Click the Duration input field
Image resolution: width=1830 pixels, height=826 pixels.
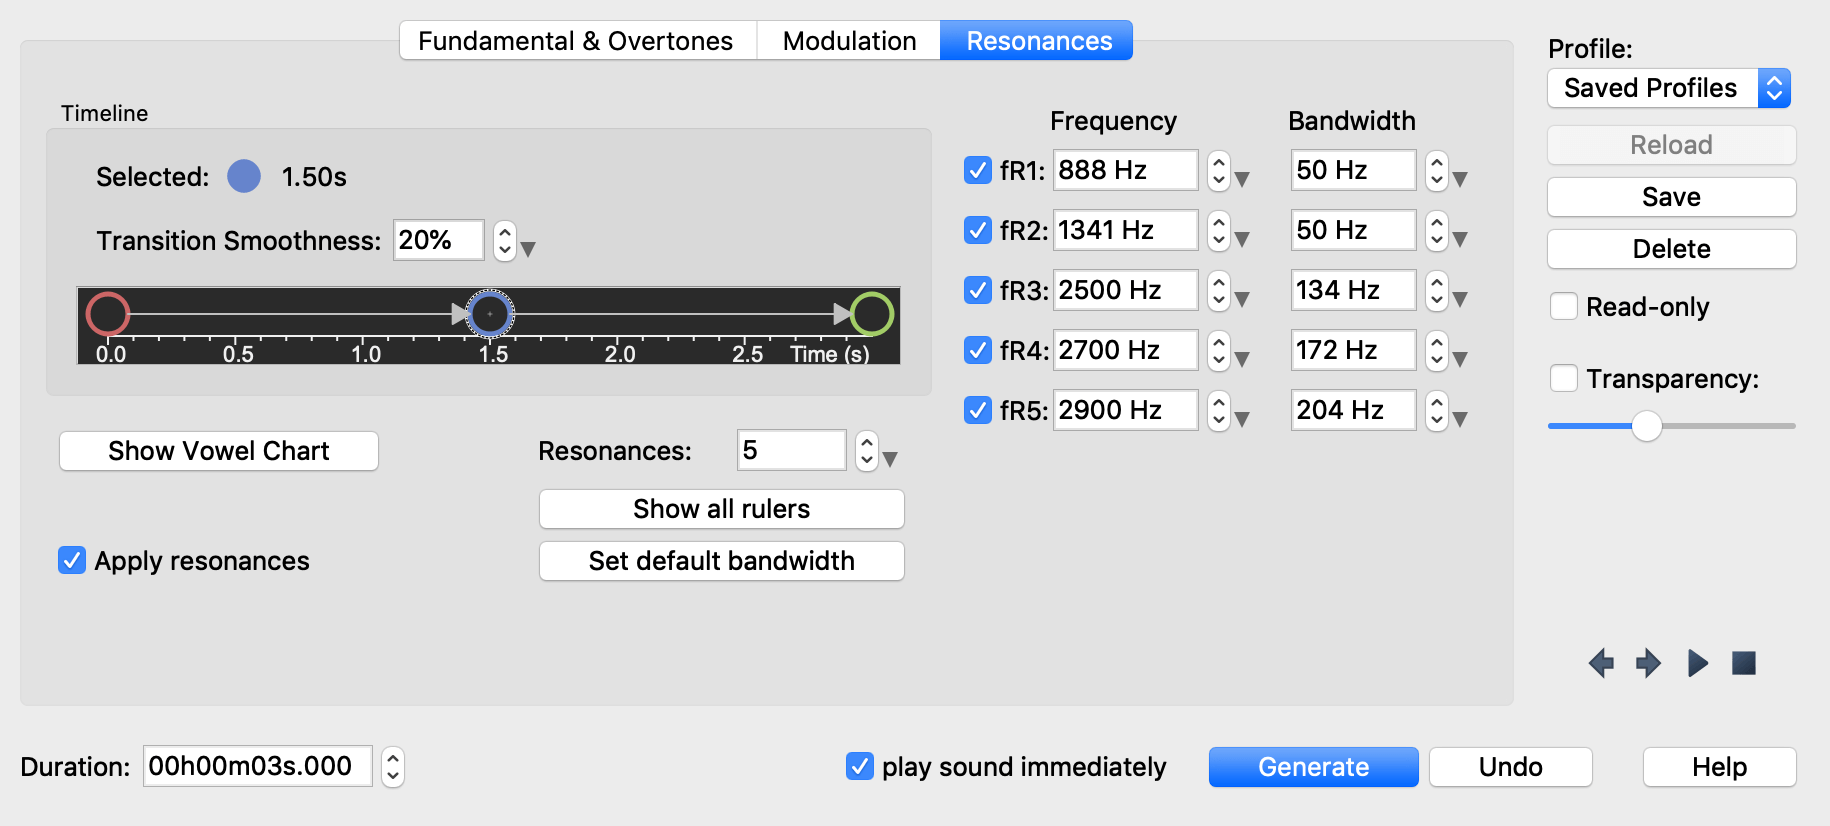[x=258, y=767]
